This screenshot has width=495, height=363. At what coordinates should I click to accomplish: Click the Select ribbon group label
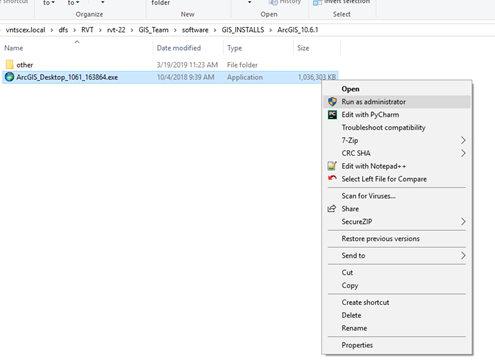tap(342, 14)
